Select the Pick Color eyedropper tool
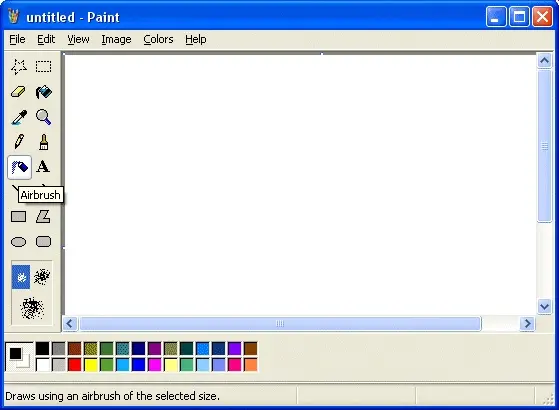The width and height of the screenshot is (559, 410). tap(19, 117)
